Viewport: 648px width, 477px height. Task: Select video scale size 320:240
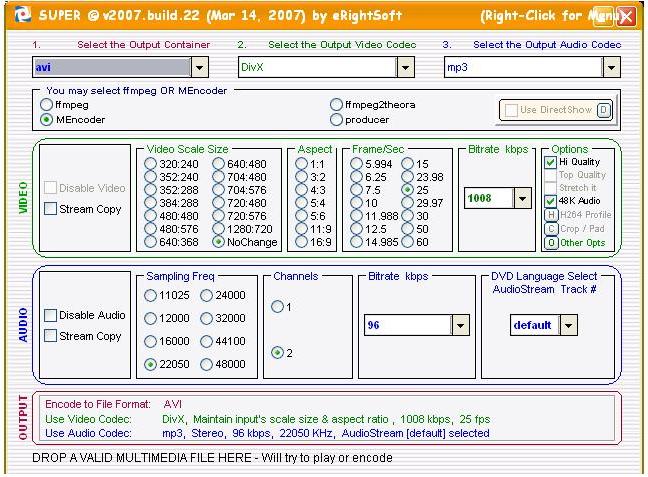point(150,164)
